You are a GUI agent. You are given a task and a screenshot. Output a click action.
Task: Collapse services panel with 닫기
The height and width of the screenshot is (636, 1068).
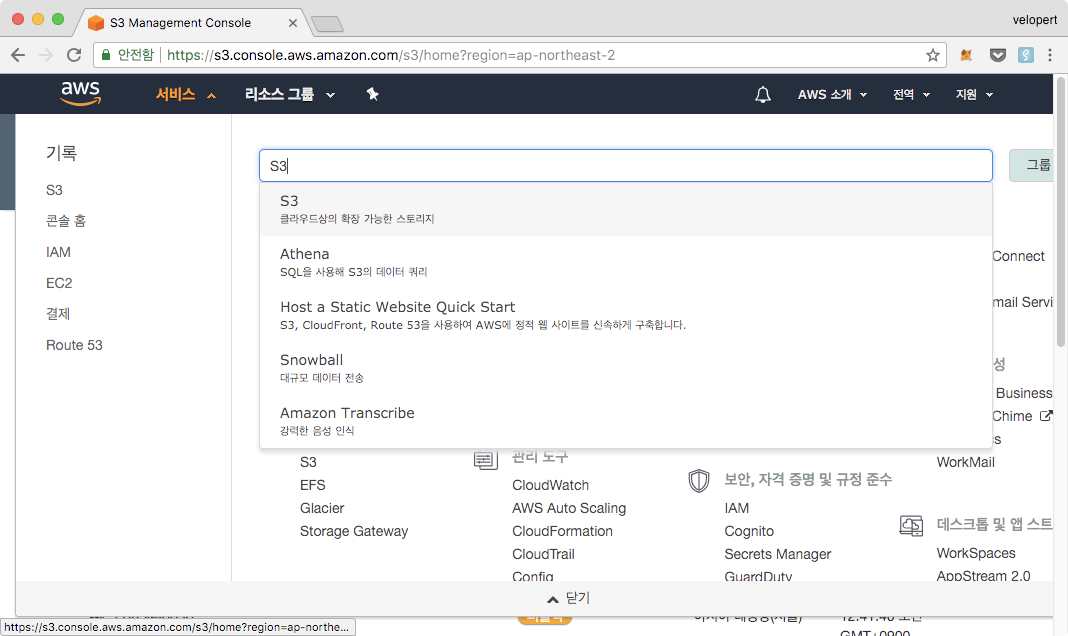coord(569,598)
